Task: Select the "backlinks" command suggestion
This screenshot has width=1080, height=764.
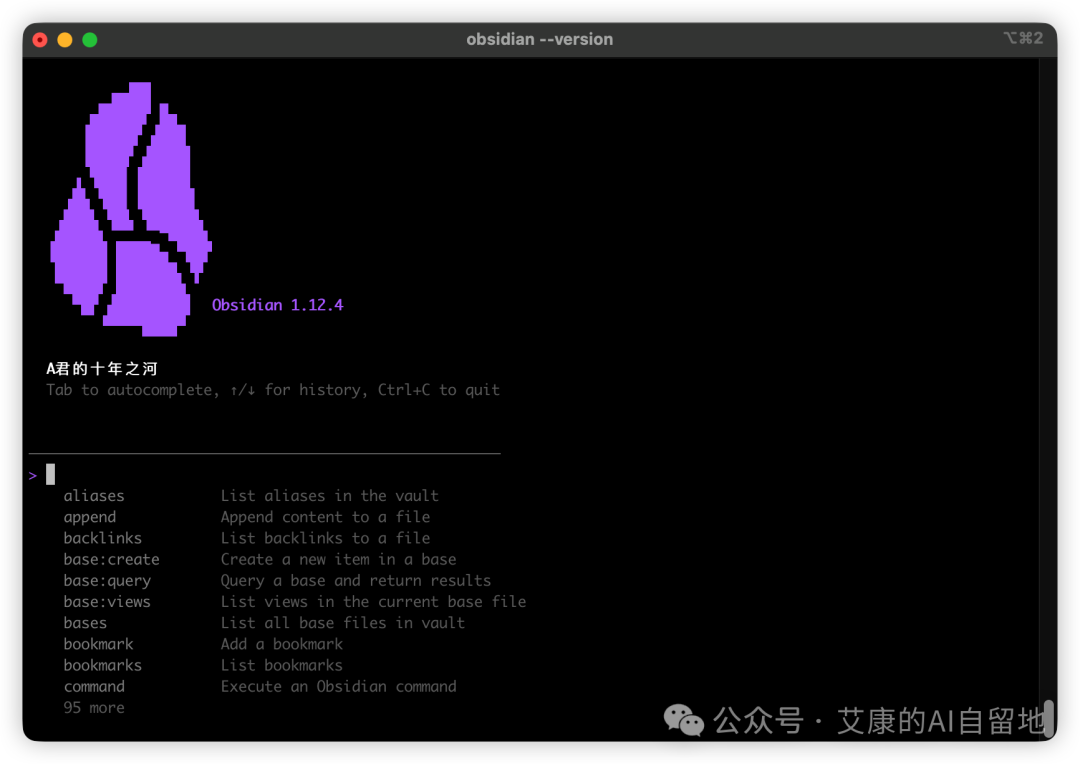Action: click(x=103, y=538)
